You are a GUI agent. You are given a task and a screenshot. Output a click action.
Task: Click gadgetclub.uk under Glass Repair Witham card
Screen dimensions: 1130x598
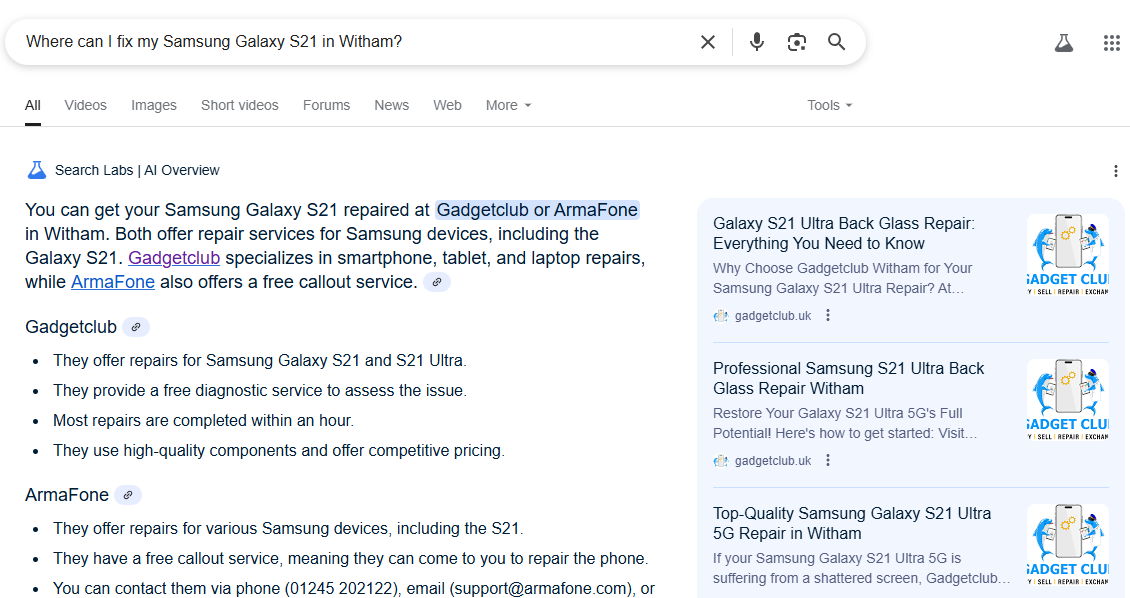[773, 460]
